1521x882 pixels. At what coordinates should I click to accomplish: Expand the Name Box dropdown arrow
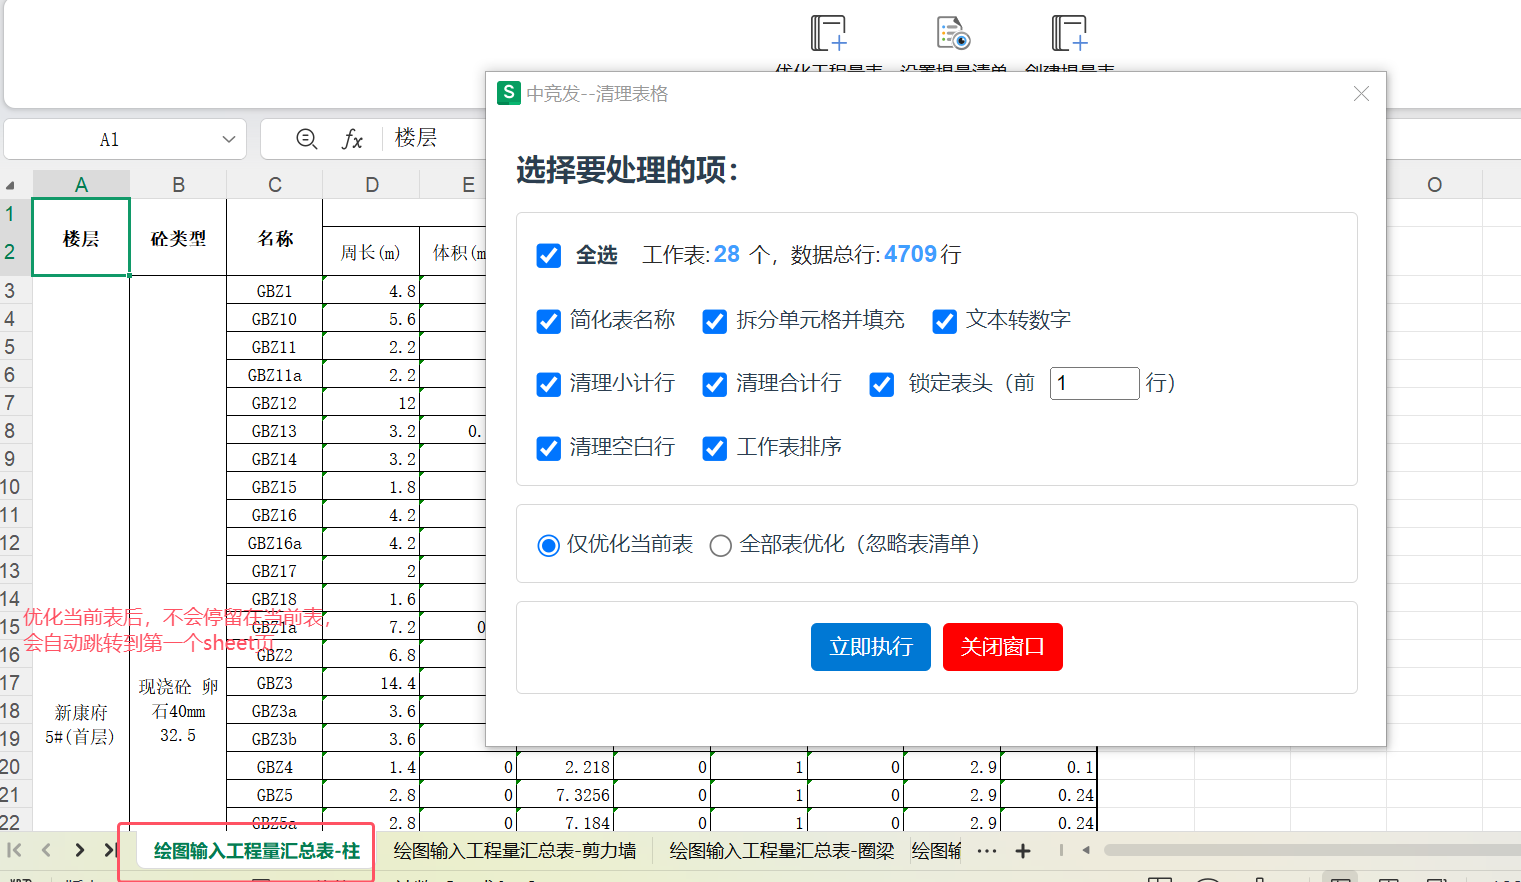click(228, 139)
